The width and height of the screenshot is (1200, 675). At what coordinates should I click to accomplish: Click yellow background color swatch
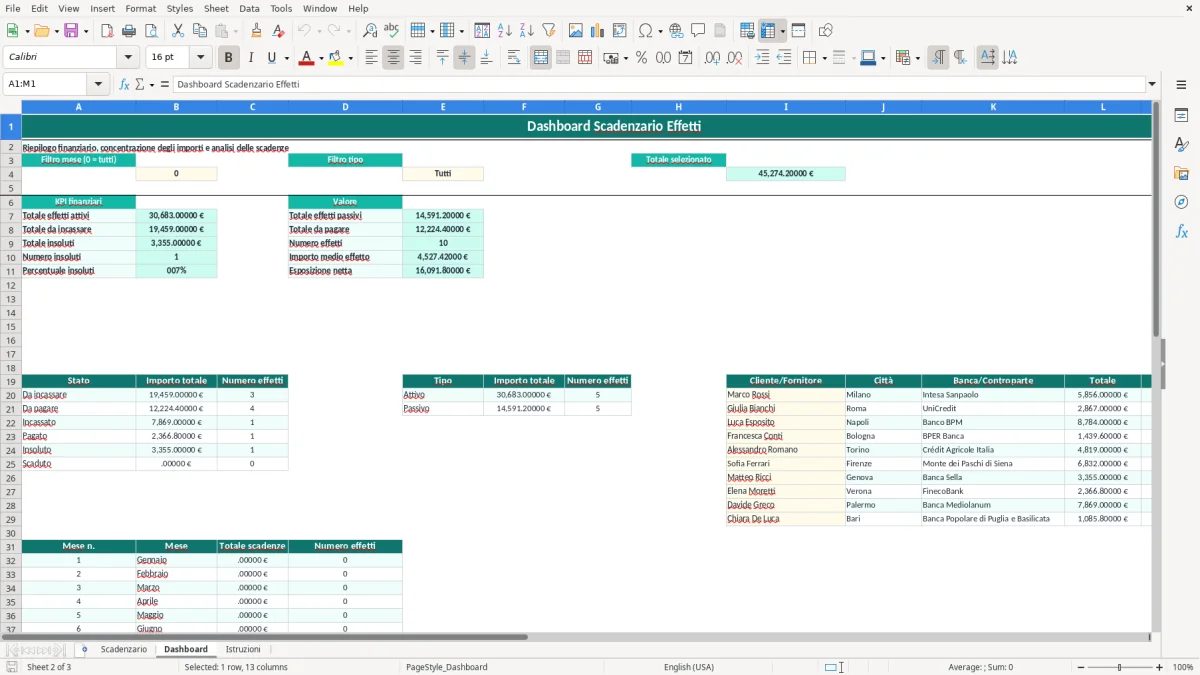pos(336,58)
